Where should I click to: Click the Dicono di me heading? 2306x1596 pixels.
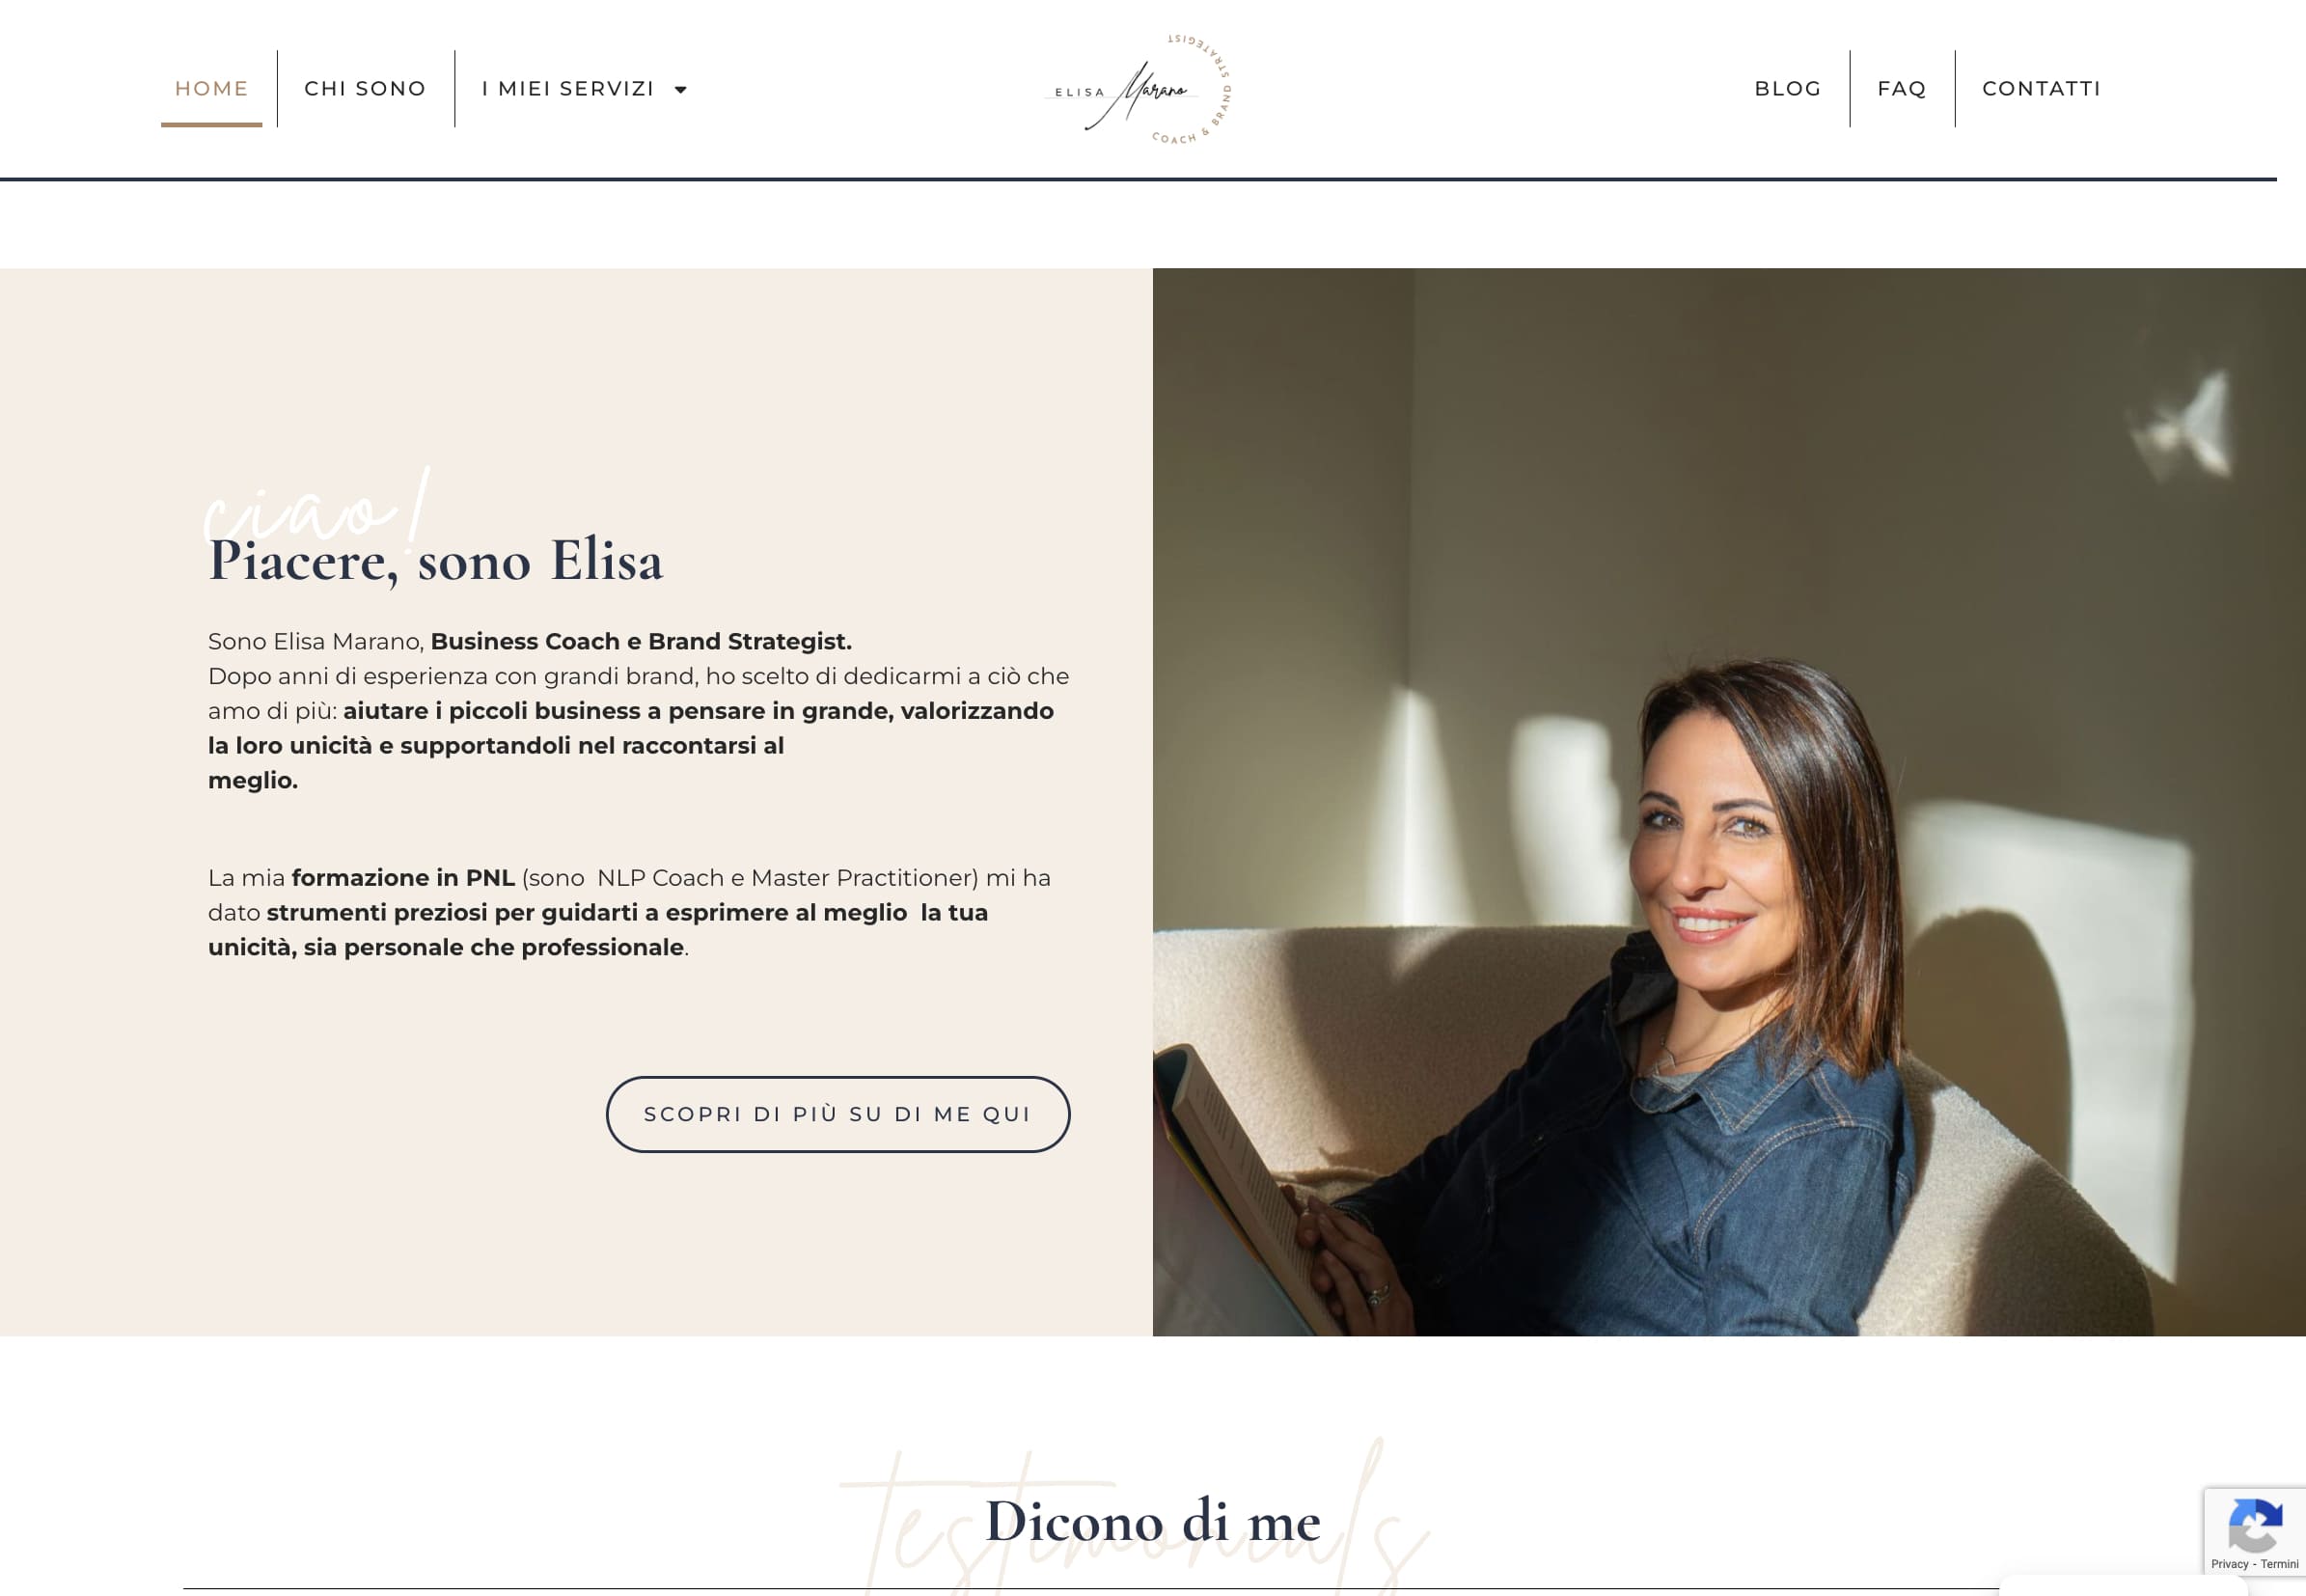1153,1522
